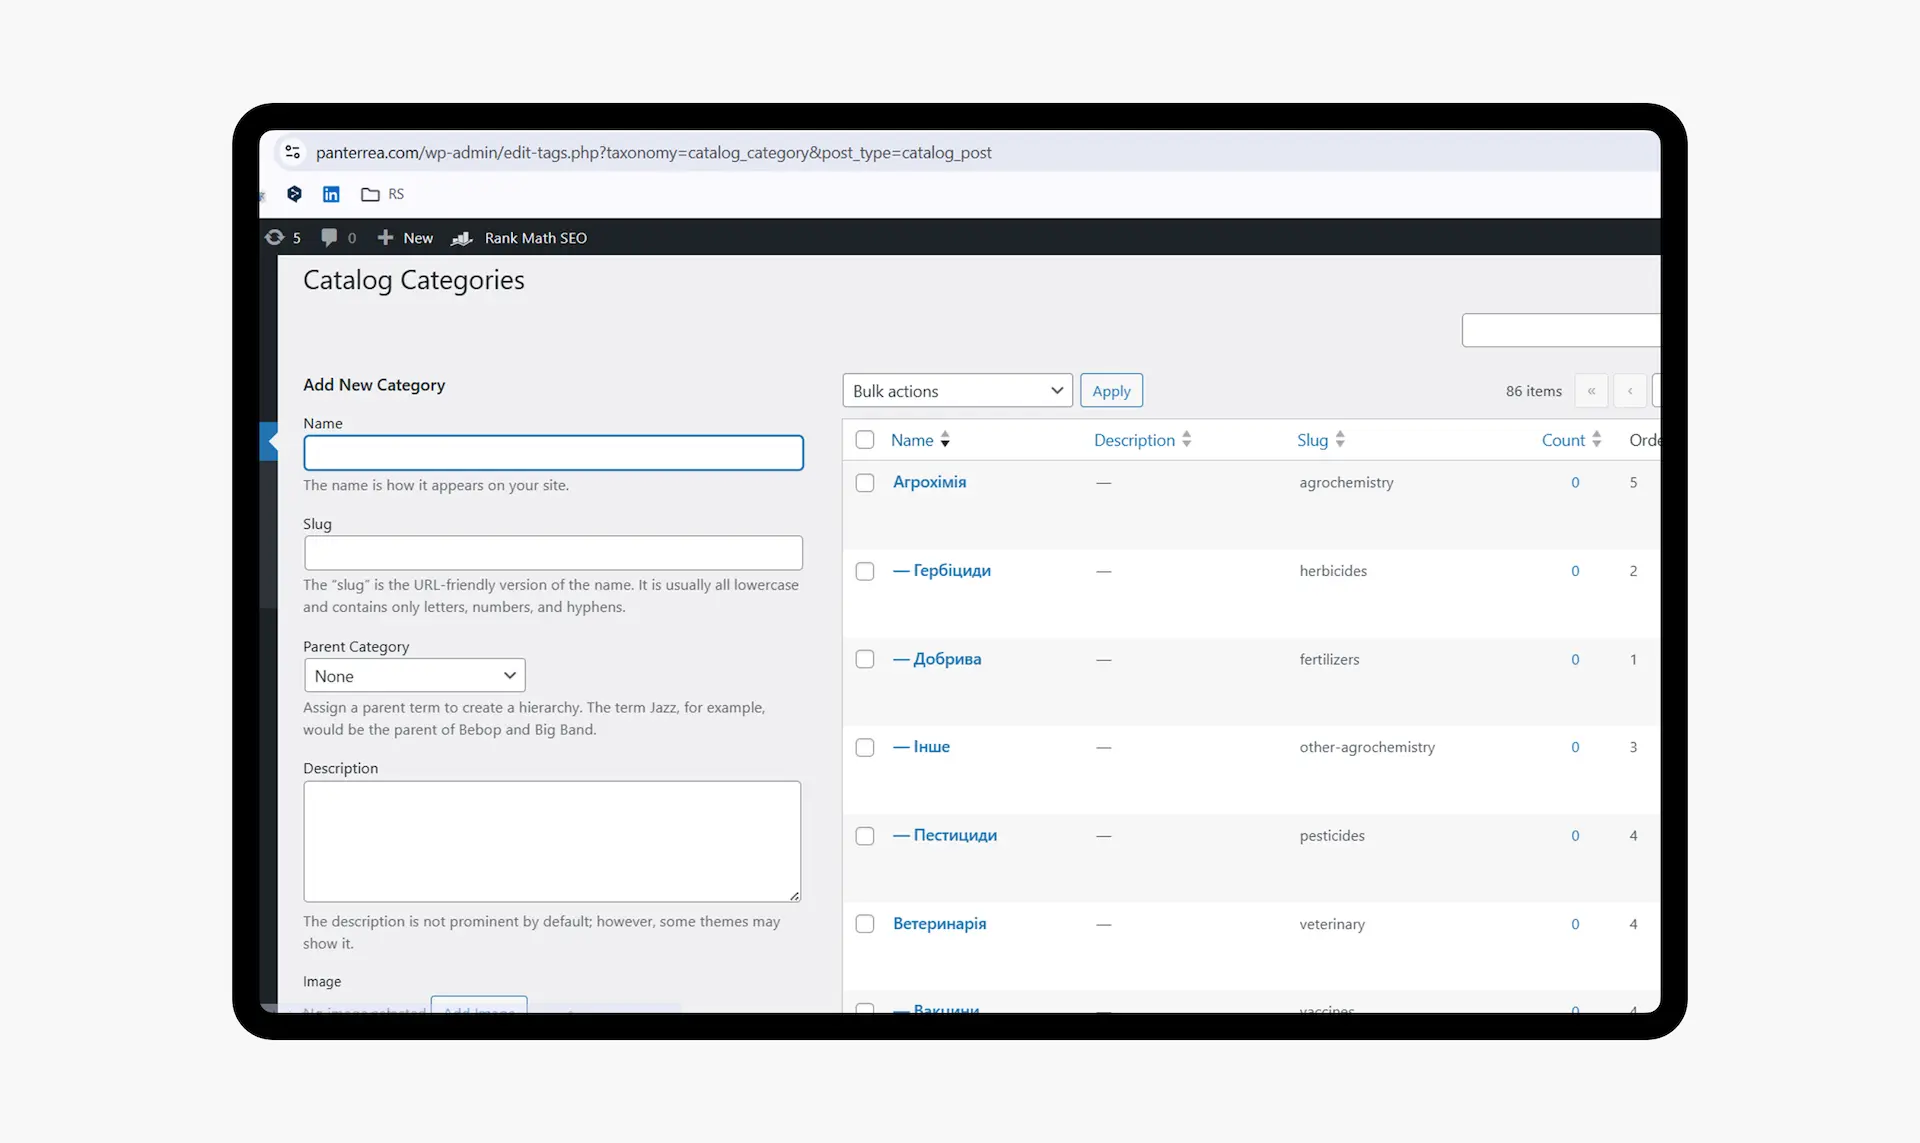Click the previous page pagination arrow

[x=1630, y=390]
